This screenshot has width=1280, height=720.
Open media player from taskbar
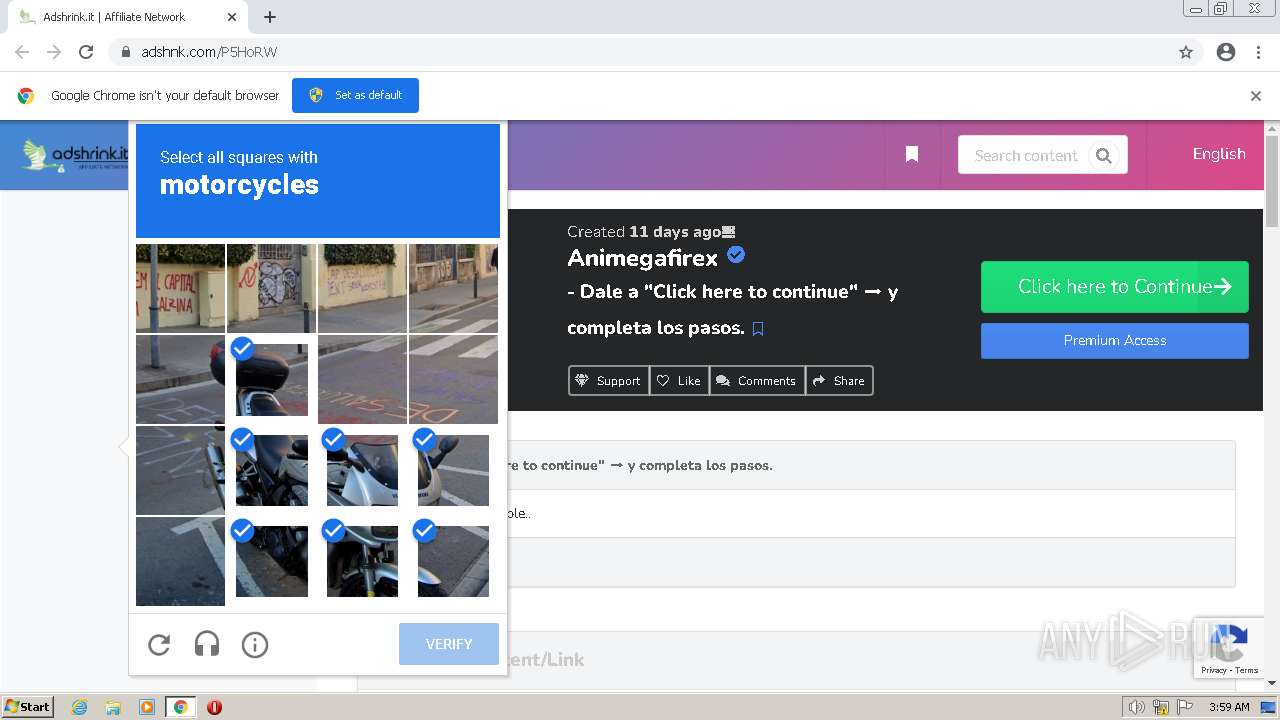pyautogui.click(x=147, y=707)
